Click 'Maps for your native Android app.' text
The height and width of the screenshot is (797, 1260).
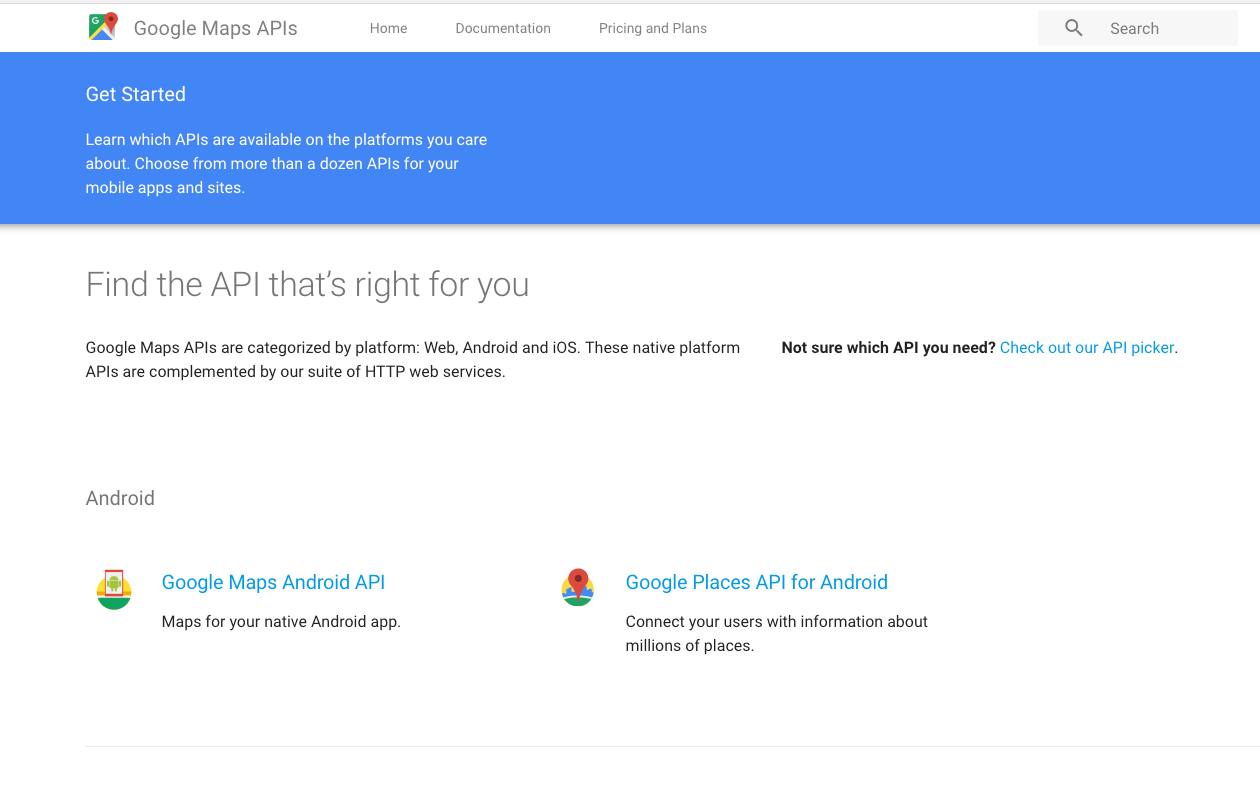tap(281, 622)
